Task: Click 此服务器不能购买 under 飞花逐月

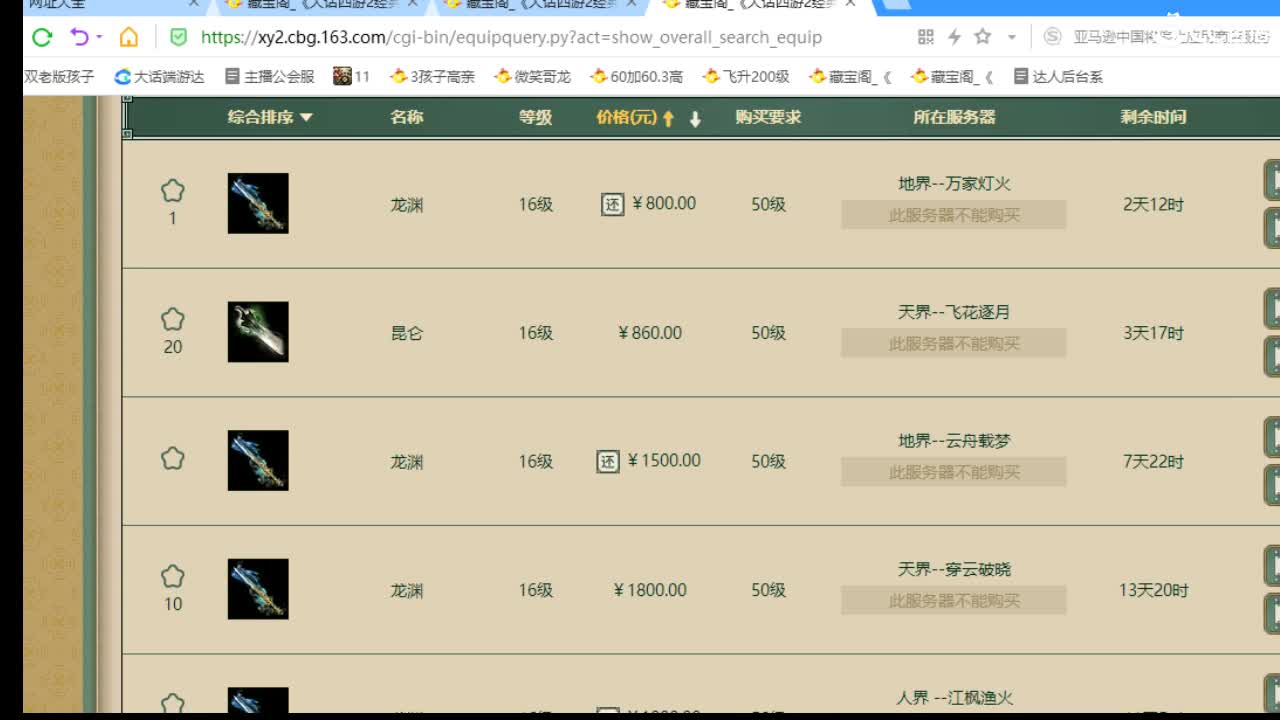Action: click(x=954, y=343)
